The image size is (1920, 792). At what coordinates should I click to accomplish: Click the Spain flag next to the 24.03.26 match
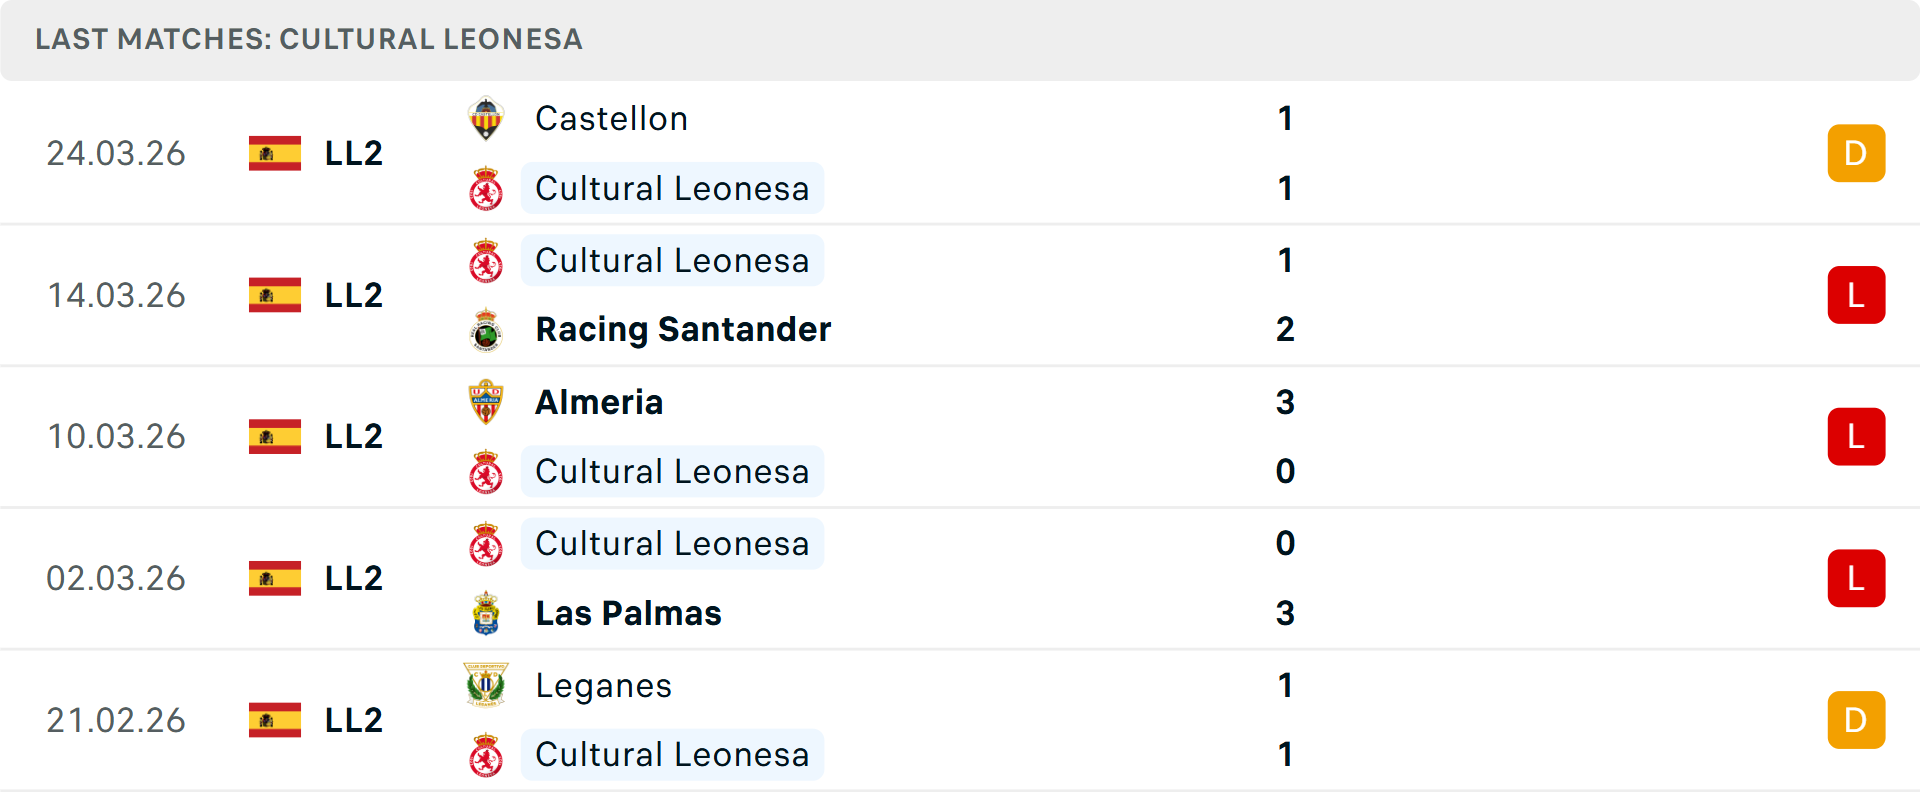[273, 153]
